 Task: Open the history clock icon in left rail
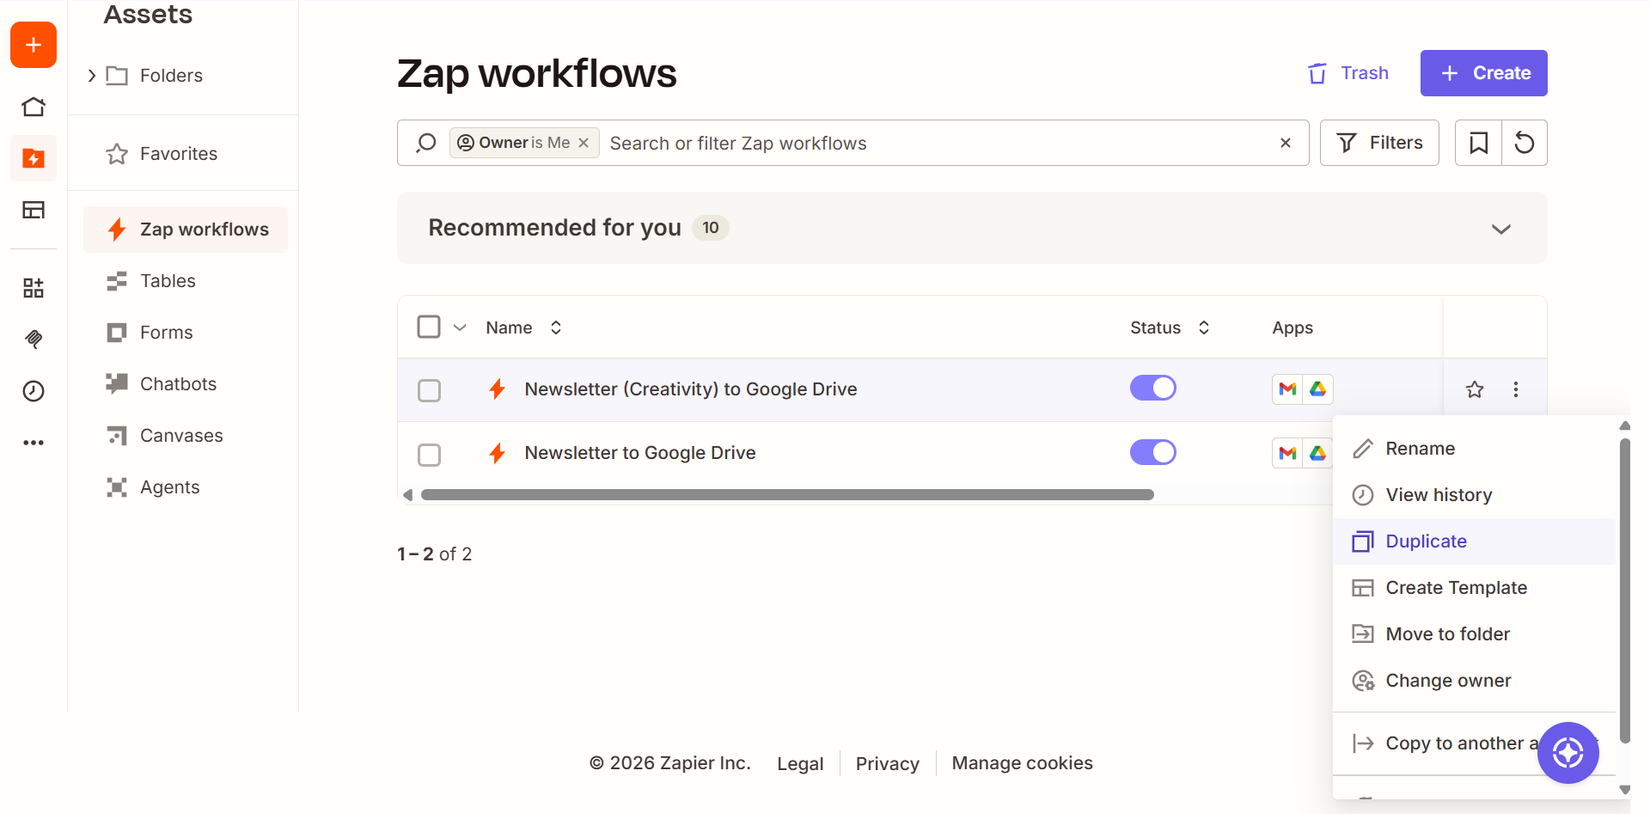(x=33, y=391)
